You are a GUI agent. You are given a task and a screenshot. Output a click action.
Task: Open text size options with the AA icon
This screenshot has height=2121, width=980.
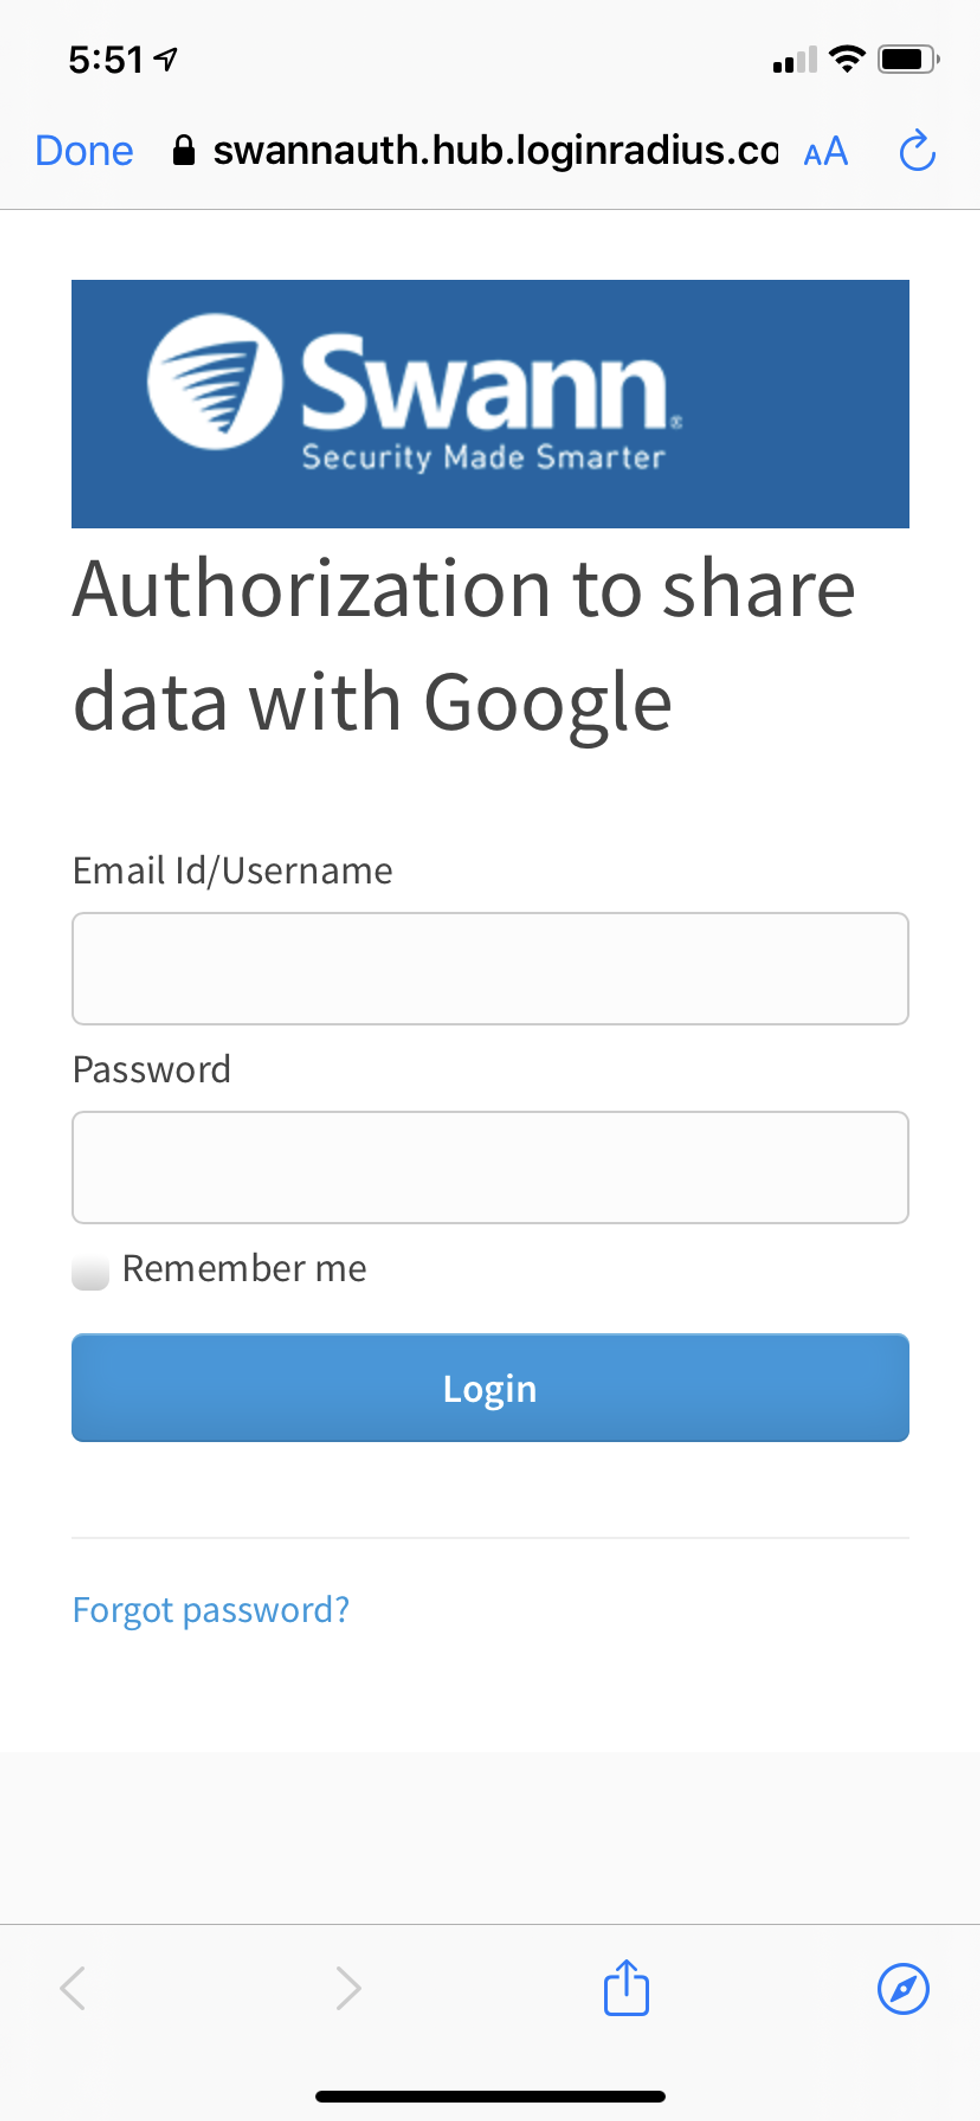(824, 152)
